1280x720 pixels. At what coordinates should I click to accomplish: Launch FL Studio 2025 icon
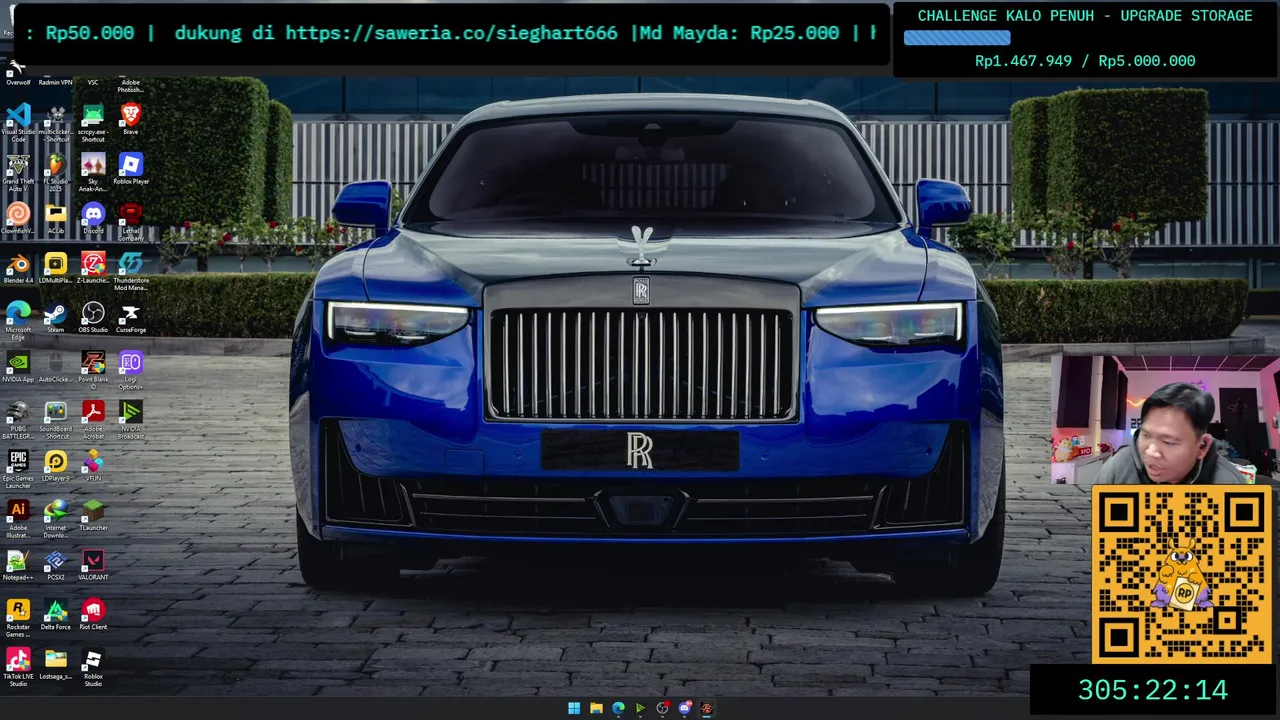coord(56,170)
